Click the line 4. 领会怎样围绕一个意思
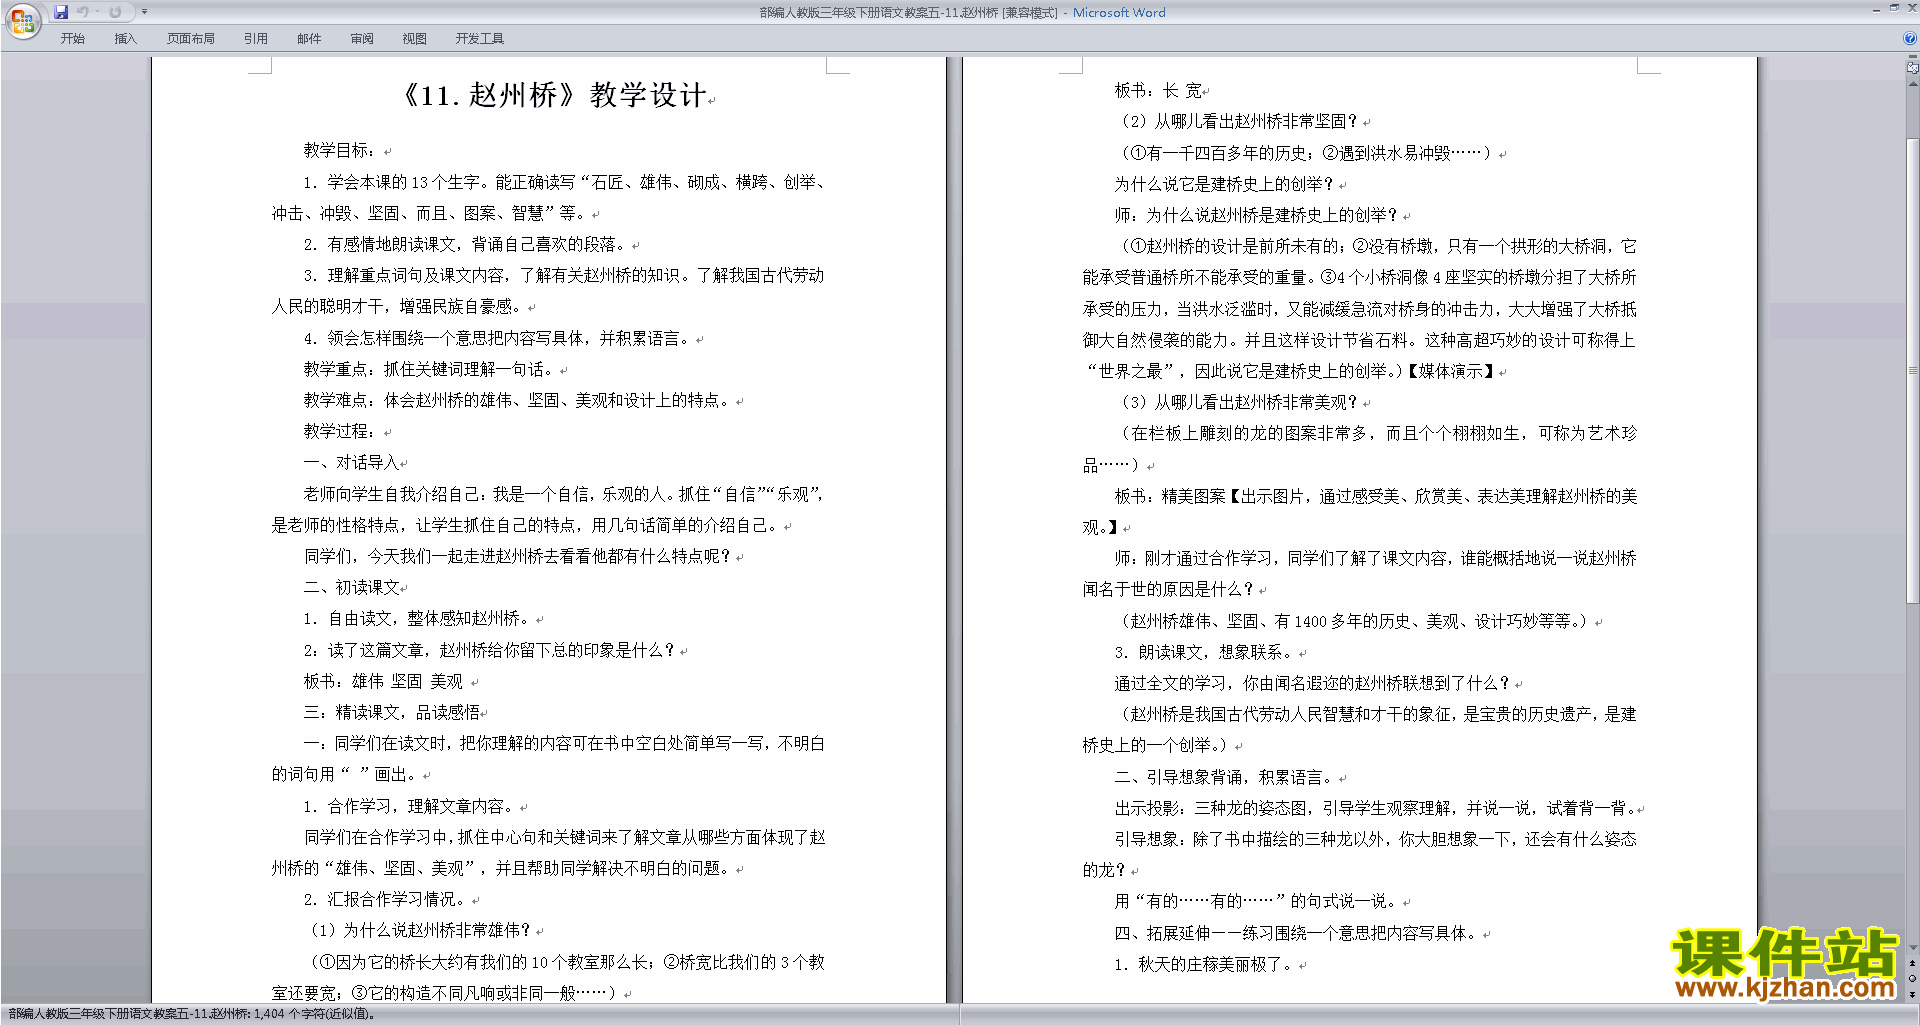Viewport: 1920px width, 1025px height. coord(497,339)
